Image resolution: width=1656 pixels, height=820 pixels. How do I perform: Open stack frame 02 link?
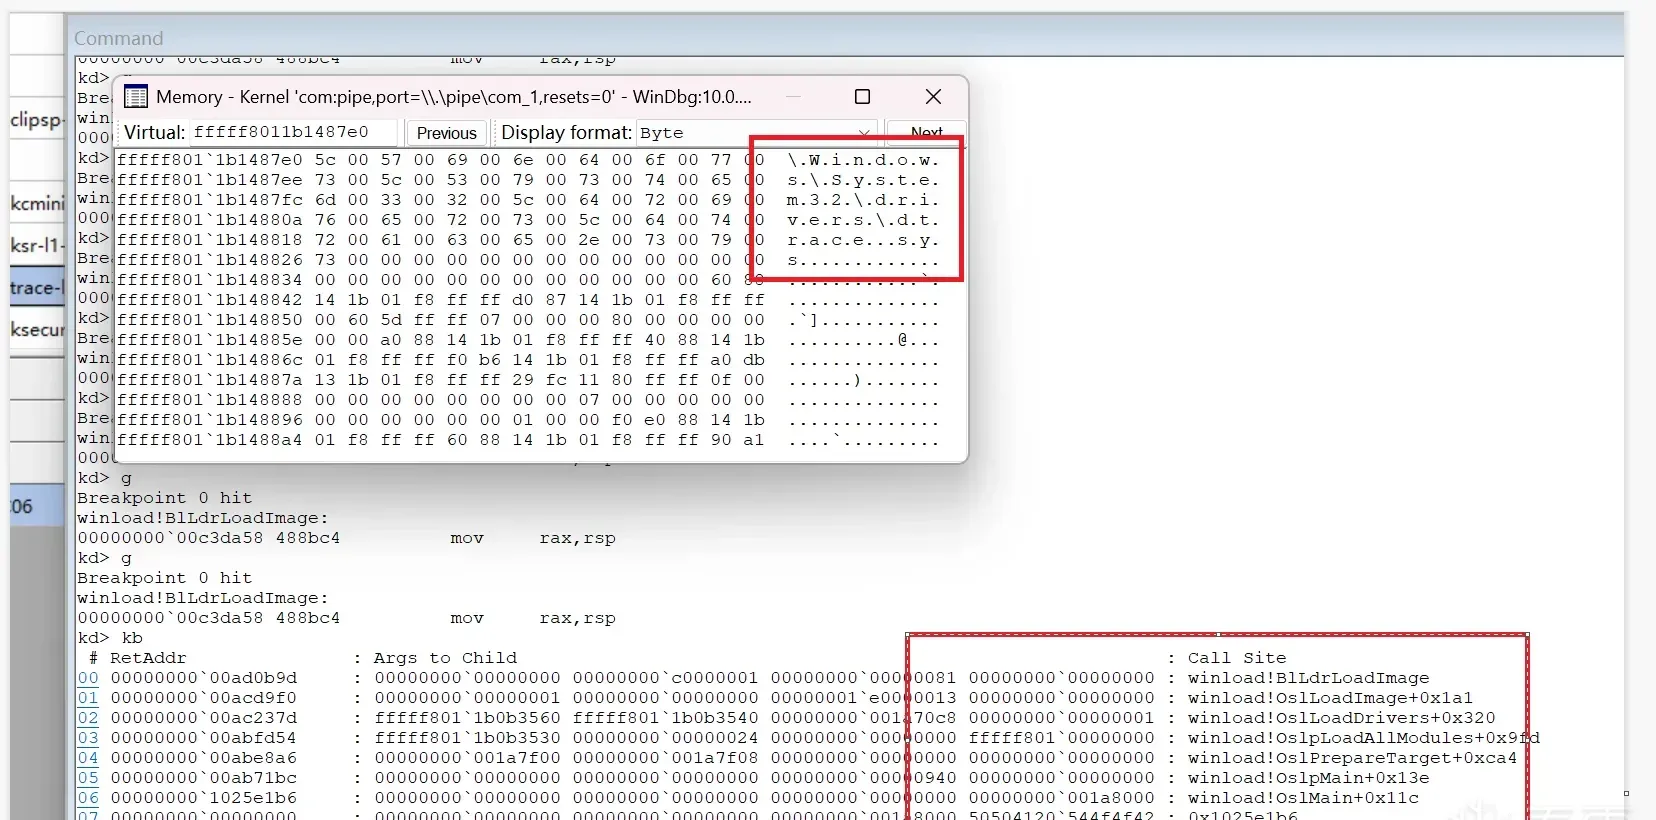coord(88,718)
